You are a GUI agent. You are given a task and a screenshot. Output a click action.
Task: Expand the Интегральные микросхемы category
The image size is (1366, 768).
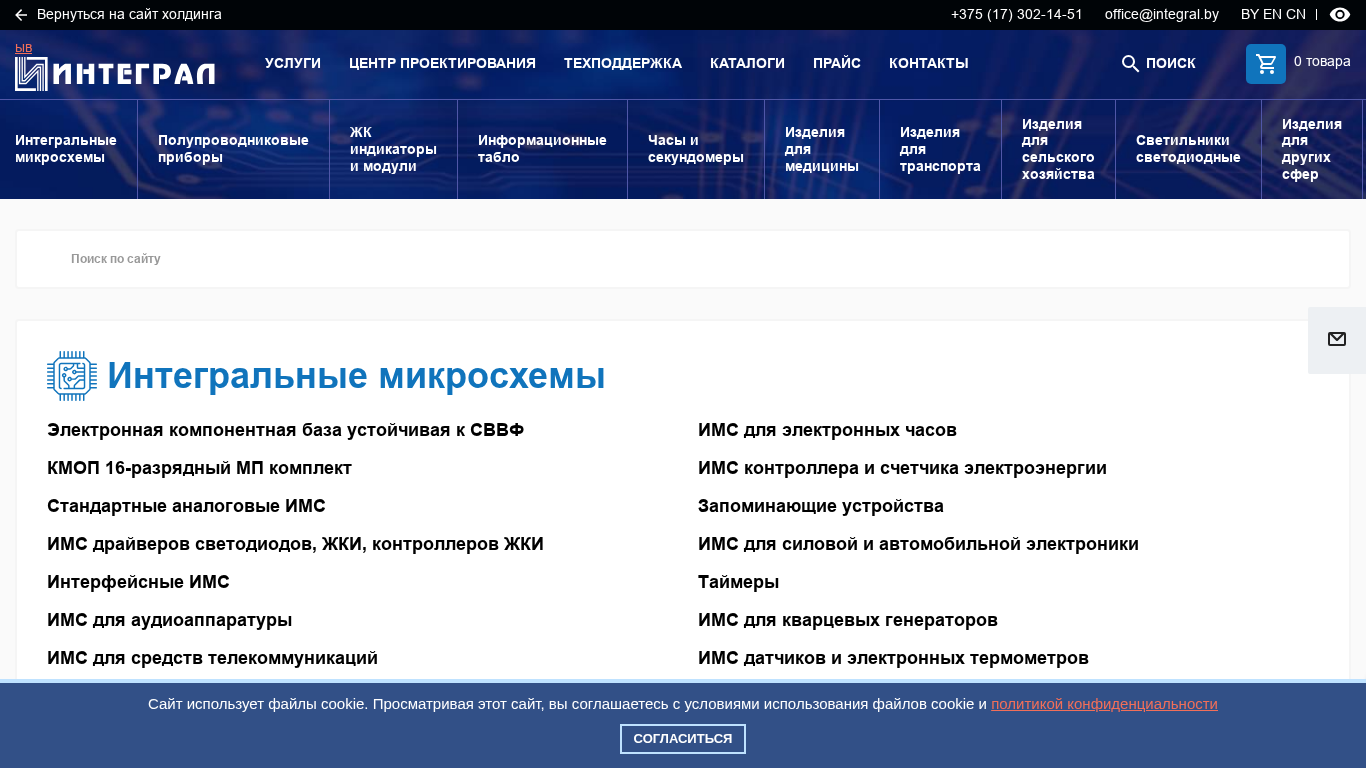[66, 149]
